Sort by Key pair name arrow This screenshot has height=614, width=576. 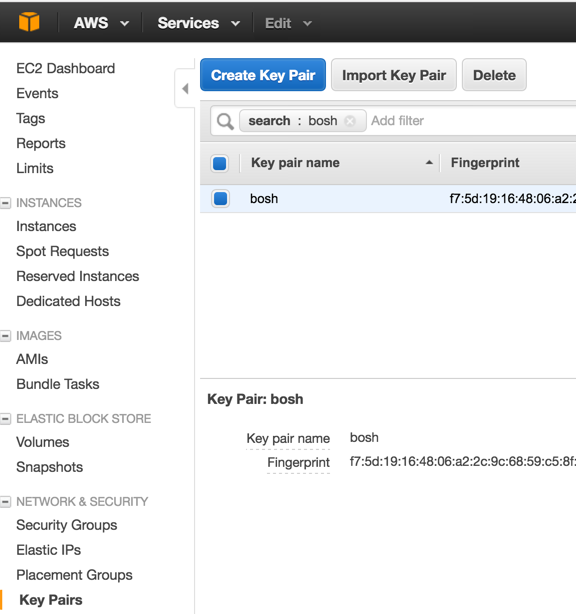pos(429,163)
